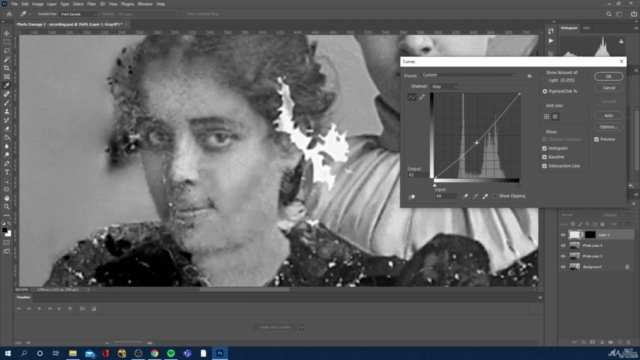The width and height of the screenshot is (640, 360).
Task: Open the Filter menu
Action: tap(91, 4)
